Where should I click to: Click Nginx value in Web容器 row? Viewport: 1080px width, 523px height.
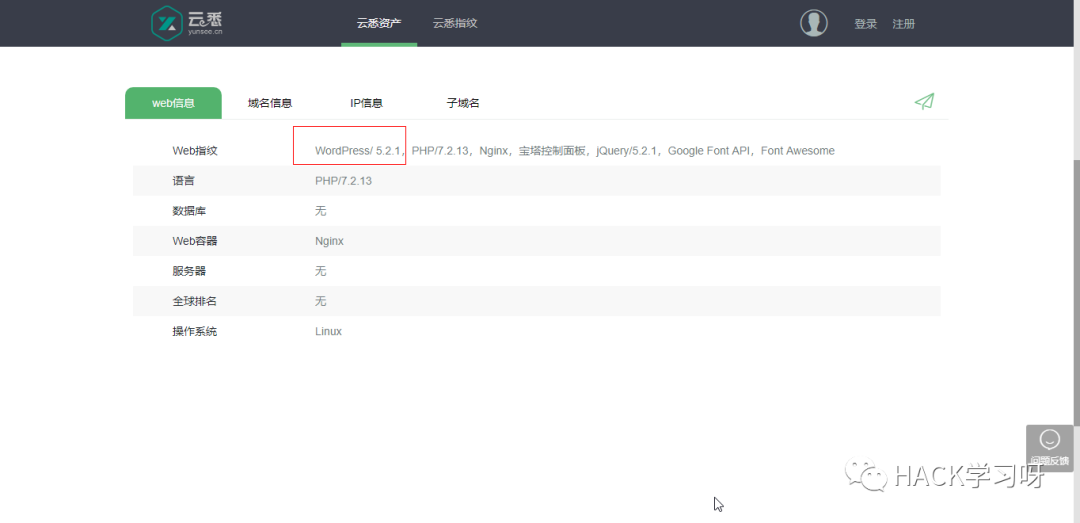point(329,241)
